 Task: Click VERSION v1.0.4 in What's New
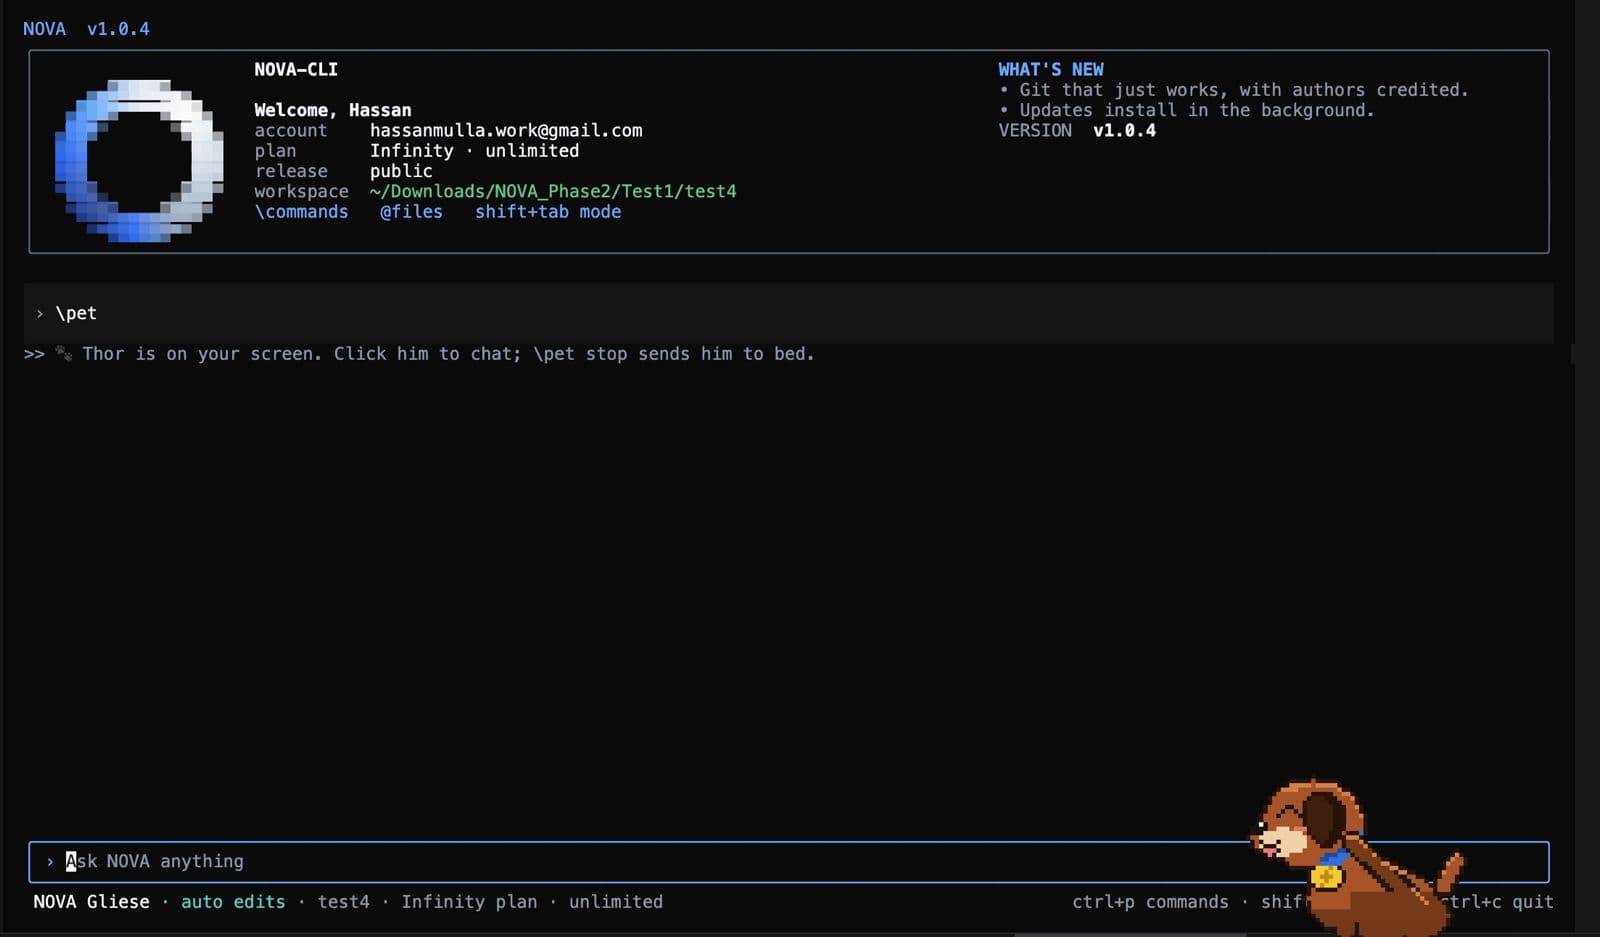[x=1077, y=130]
